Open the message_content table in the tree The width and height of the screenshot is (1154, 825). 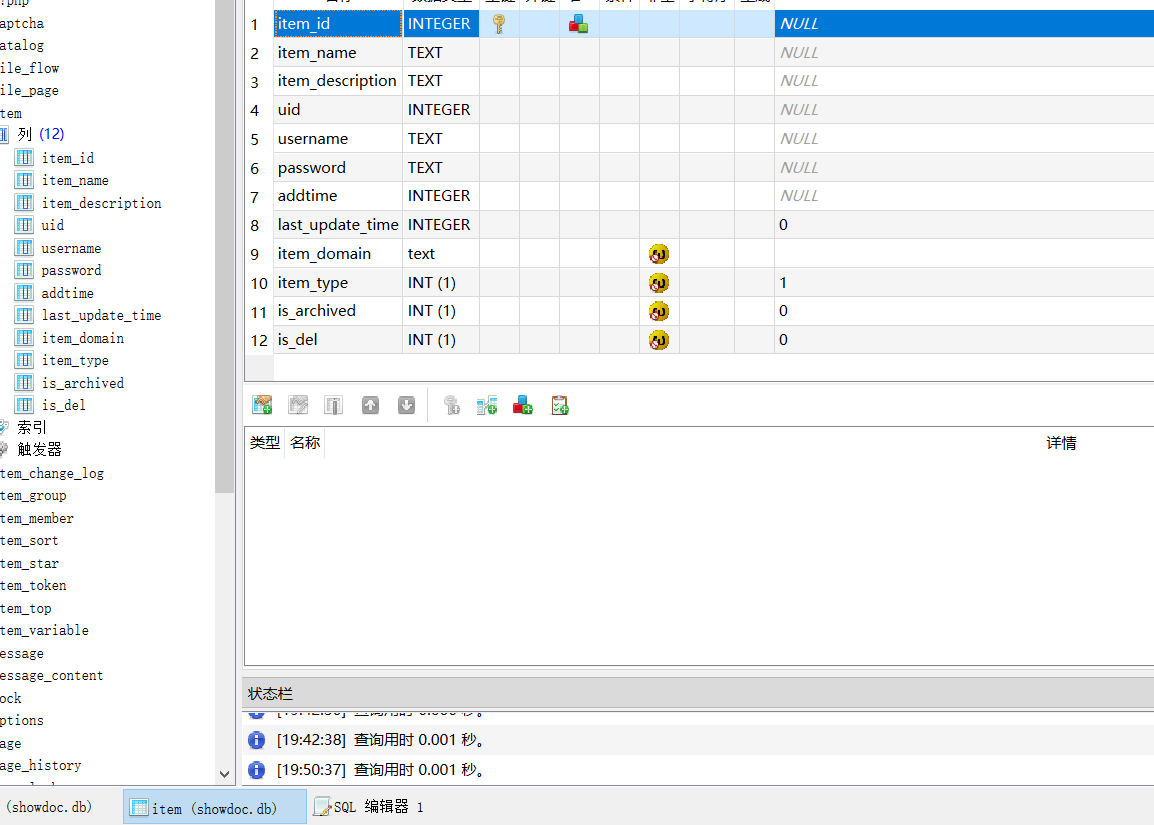pos(52,675)
